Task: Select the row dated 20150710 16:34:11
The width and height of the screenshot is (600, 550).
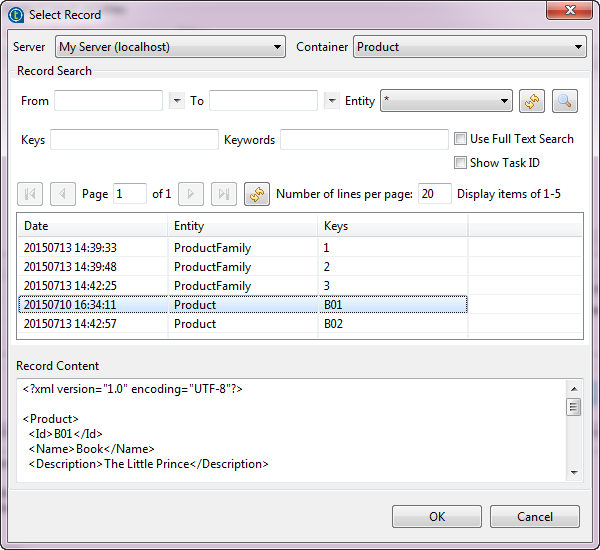Action: click(x=243, y=305)
